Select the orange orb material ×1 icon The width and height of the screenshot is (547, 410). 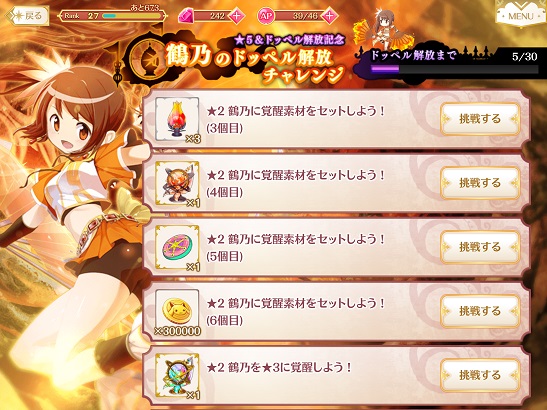pyautogui.click(x=177, y=183)
